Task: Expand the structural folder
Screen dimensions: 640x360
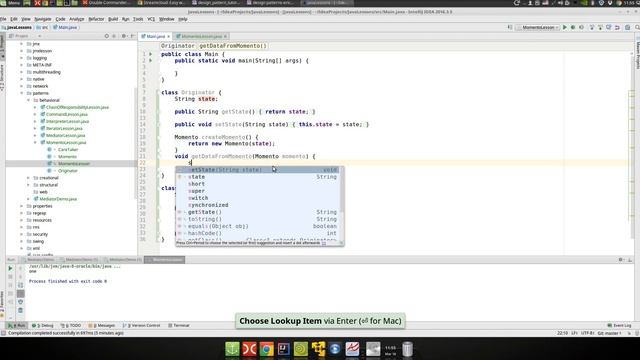Action: [29, 185]
